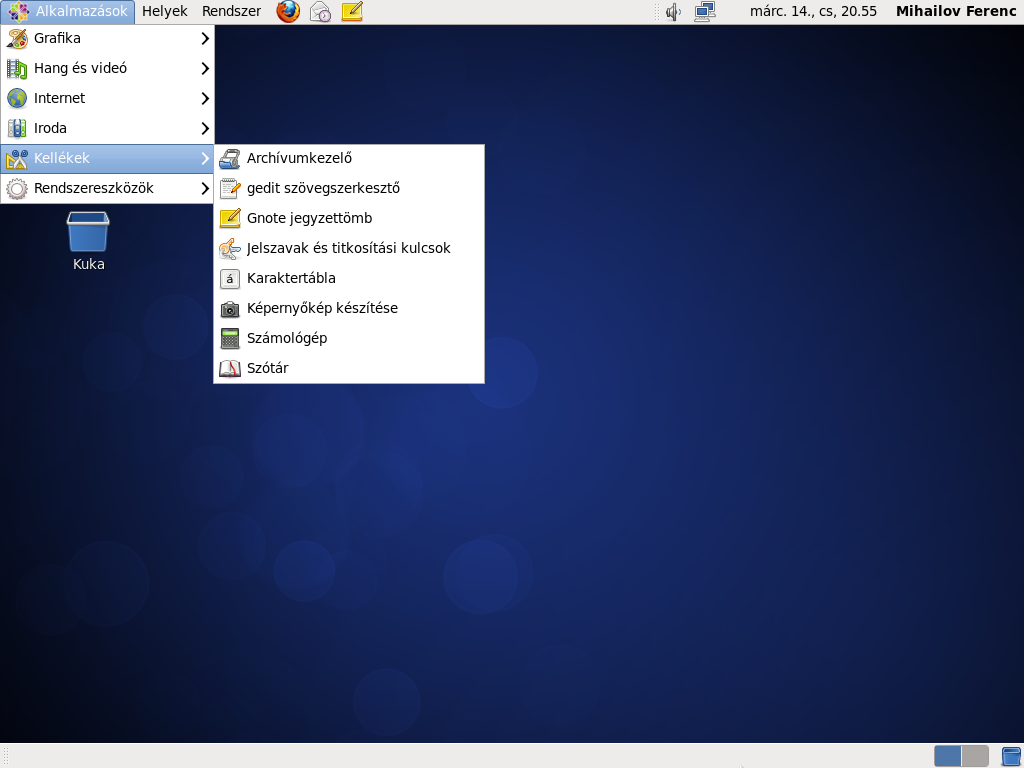Click the Mihailov Ferenc user menu
1024x768 pixels.
point(956,12)
